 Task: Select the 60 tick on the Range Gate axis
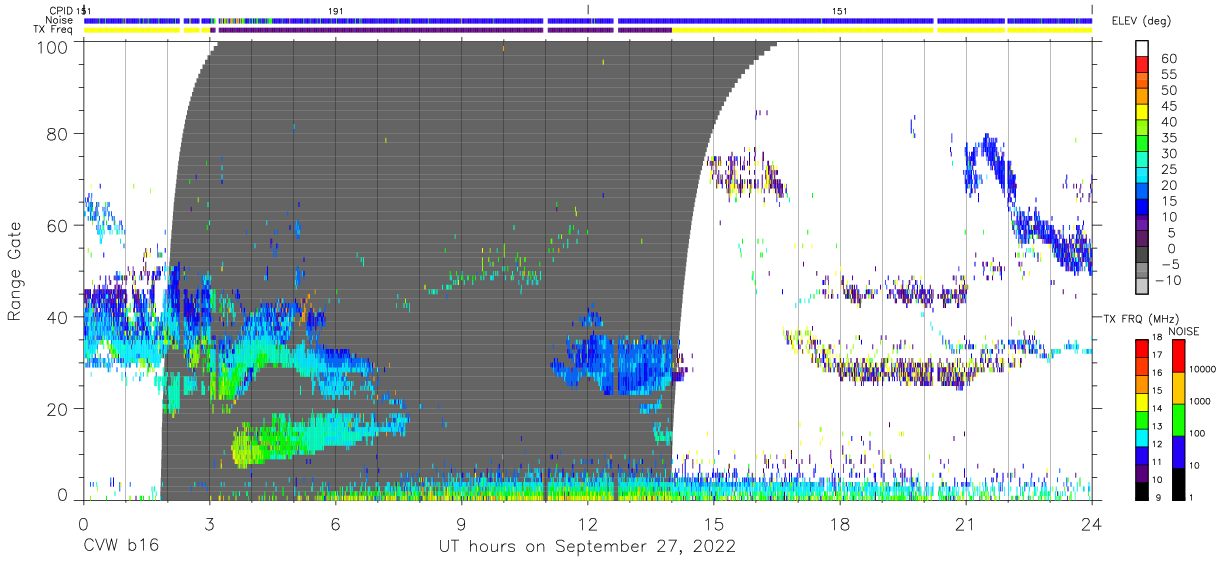[x=57, y=226]
